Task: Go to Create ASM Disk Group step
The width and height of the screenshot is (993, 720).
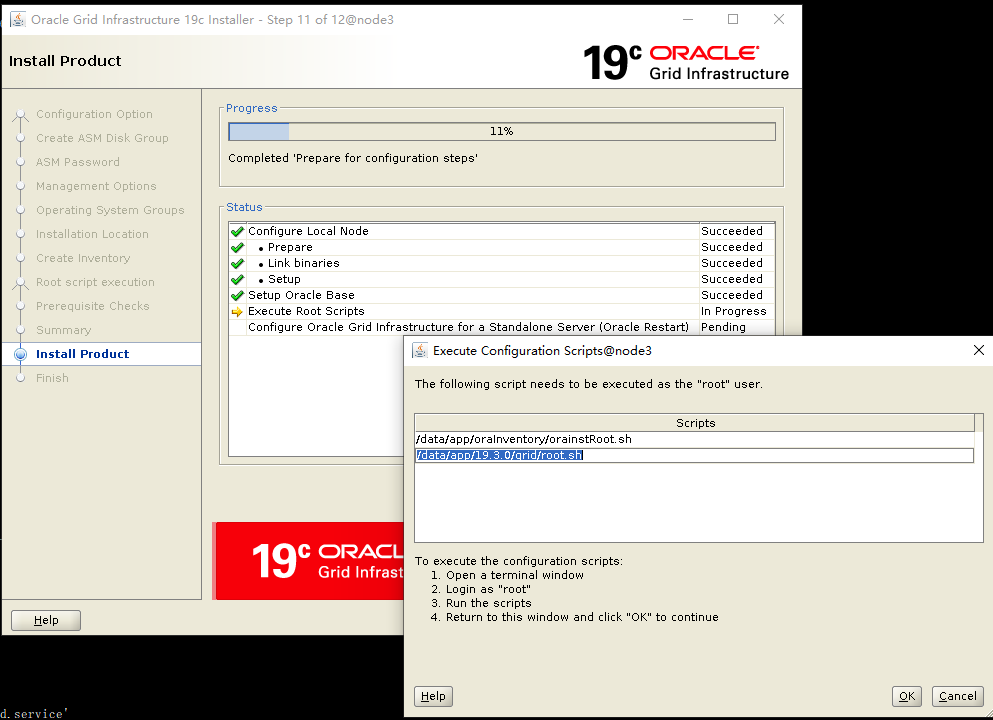Action: pyautogui.click(x=102, y=138)
